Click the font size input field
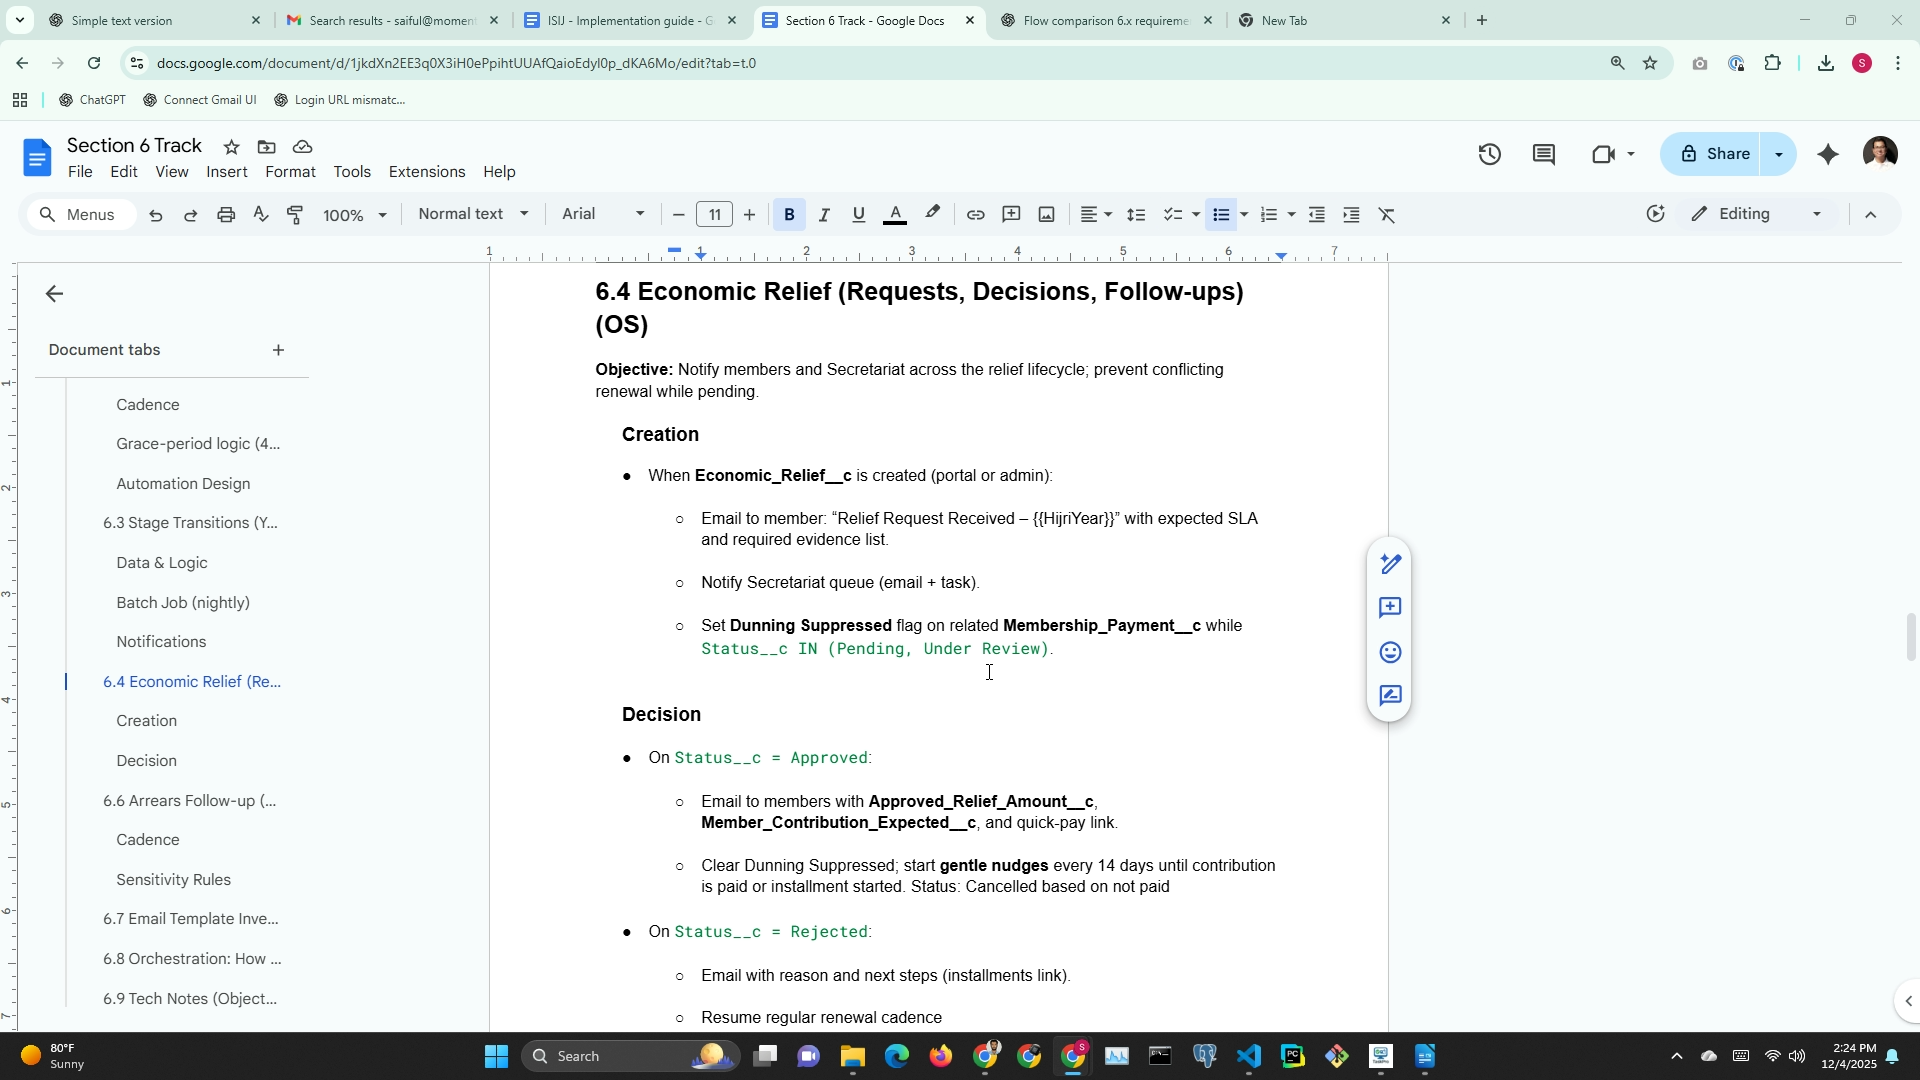The image size is (1920, 1080). (714, 215)
